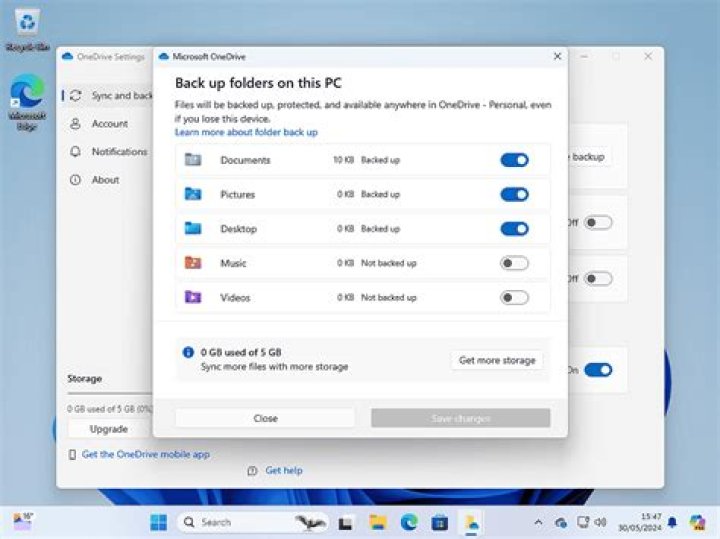
Task: Click the Videos folder icon
Action: (193, 297)
